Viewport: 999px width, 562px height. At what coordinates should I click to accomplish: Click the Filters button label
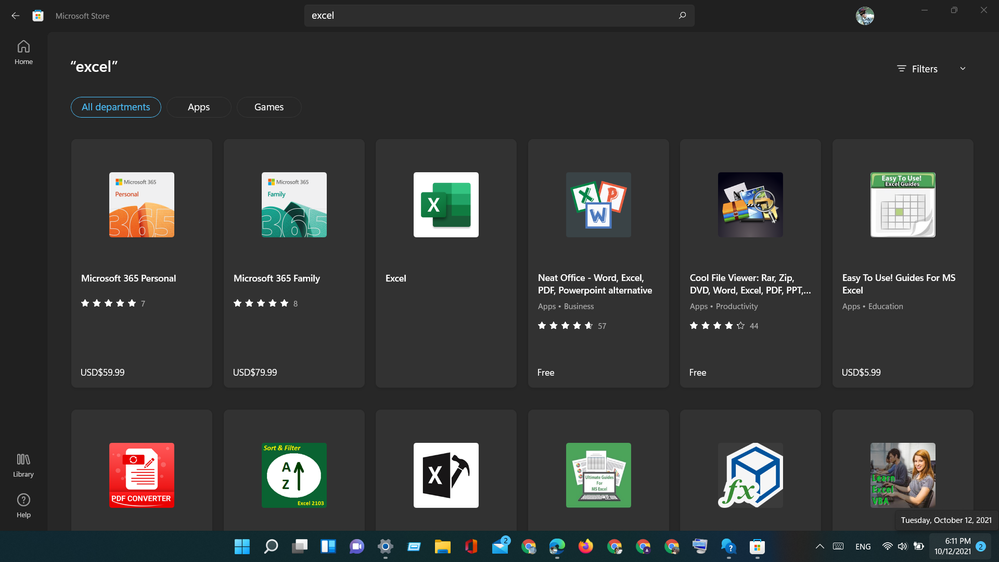click(917, 69)
